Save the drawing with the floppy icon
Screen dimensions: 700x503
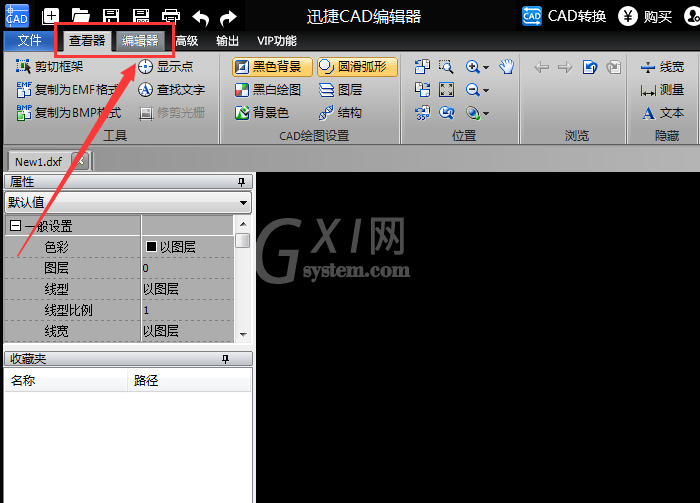(x=111, y=17)
